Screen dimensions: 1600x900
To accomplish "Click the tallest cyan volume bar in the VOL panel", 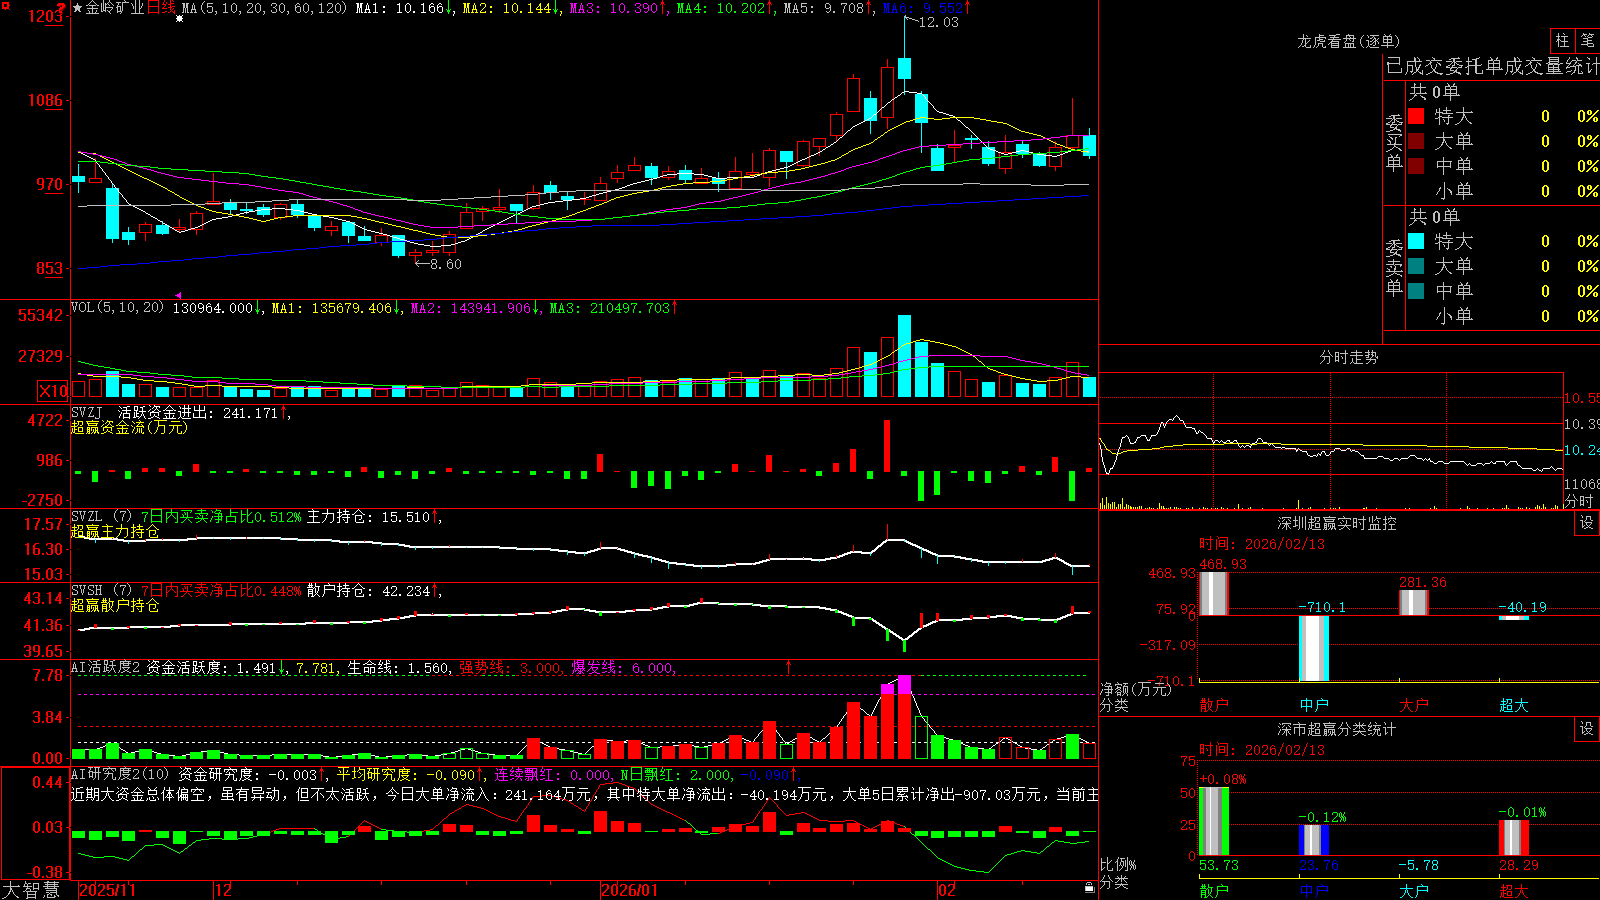I will coord(904,356).
